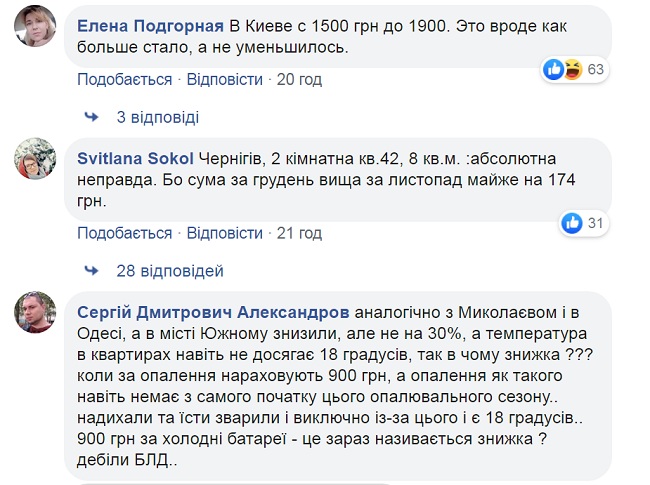Expand the 3 відповіді replies thread
Viewport: 650px width, 485px height.
pos(158,117)
